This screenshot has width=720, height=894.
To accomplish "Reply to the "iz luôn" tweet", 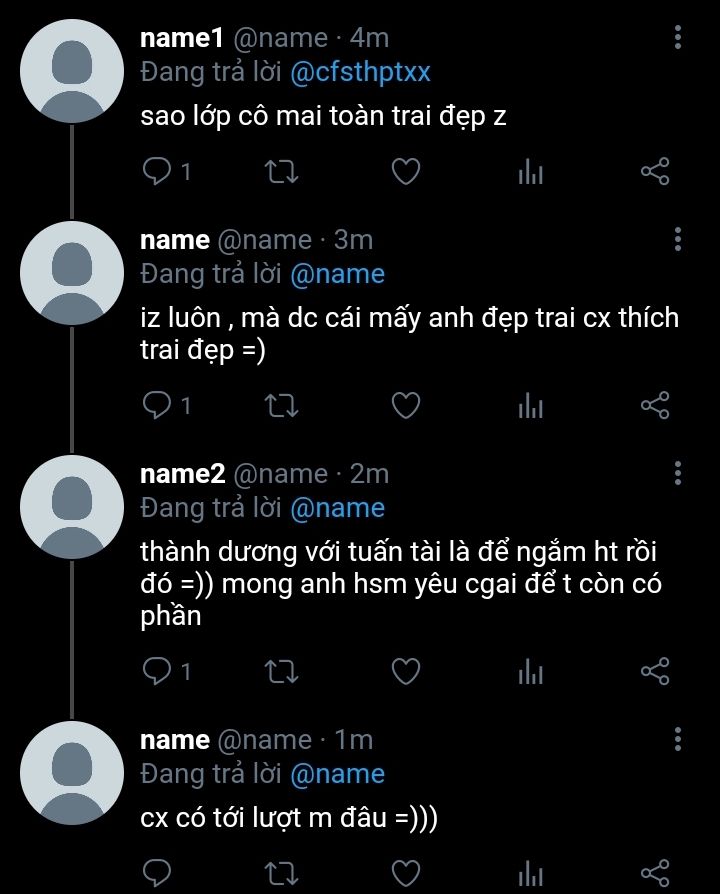I will [x=157, y=405].
